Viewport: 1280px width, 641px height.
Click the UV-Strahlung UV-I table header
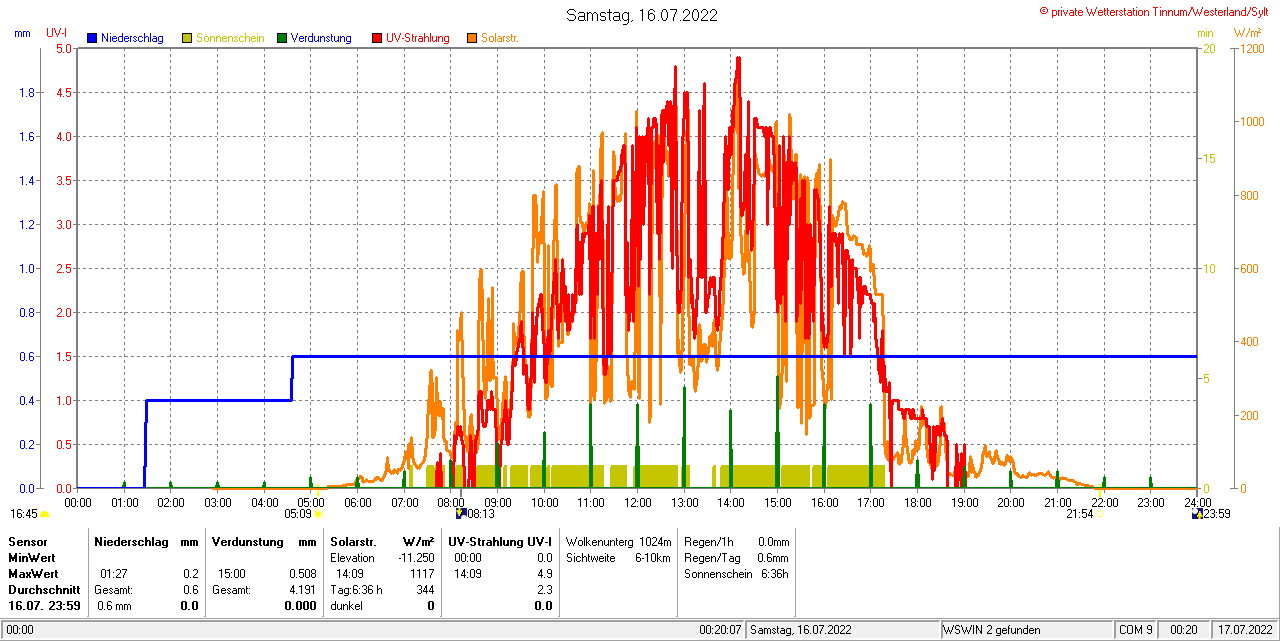pos(500,541)
